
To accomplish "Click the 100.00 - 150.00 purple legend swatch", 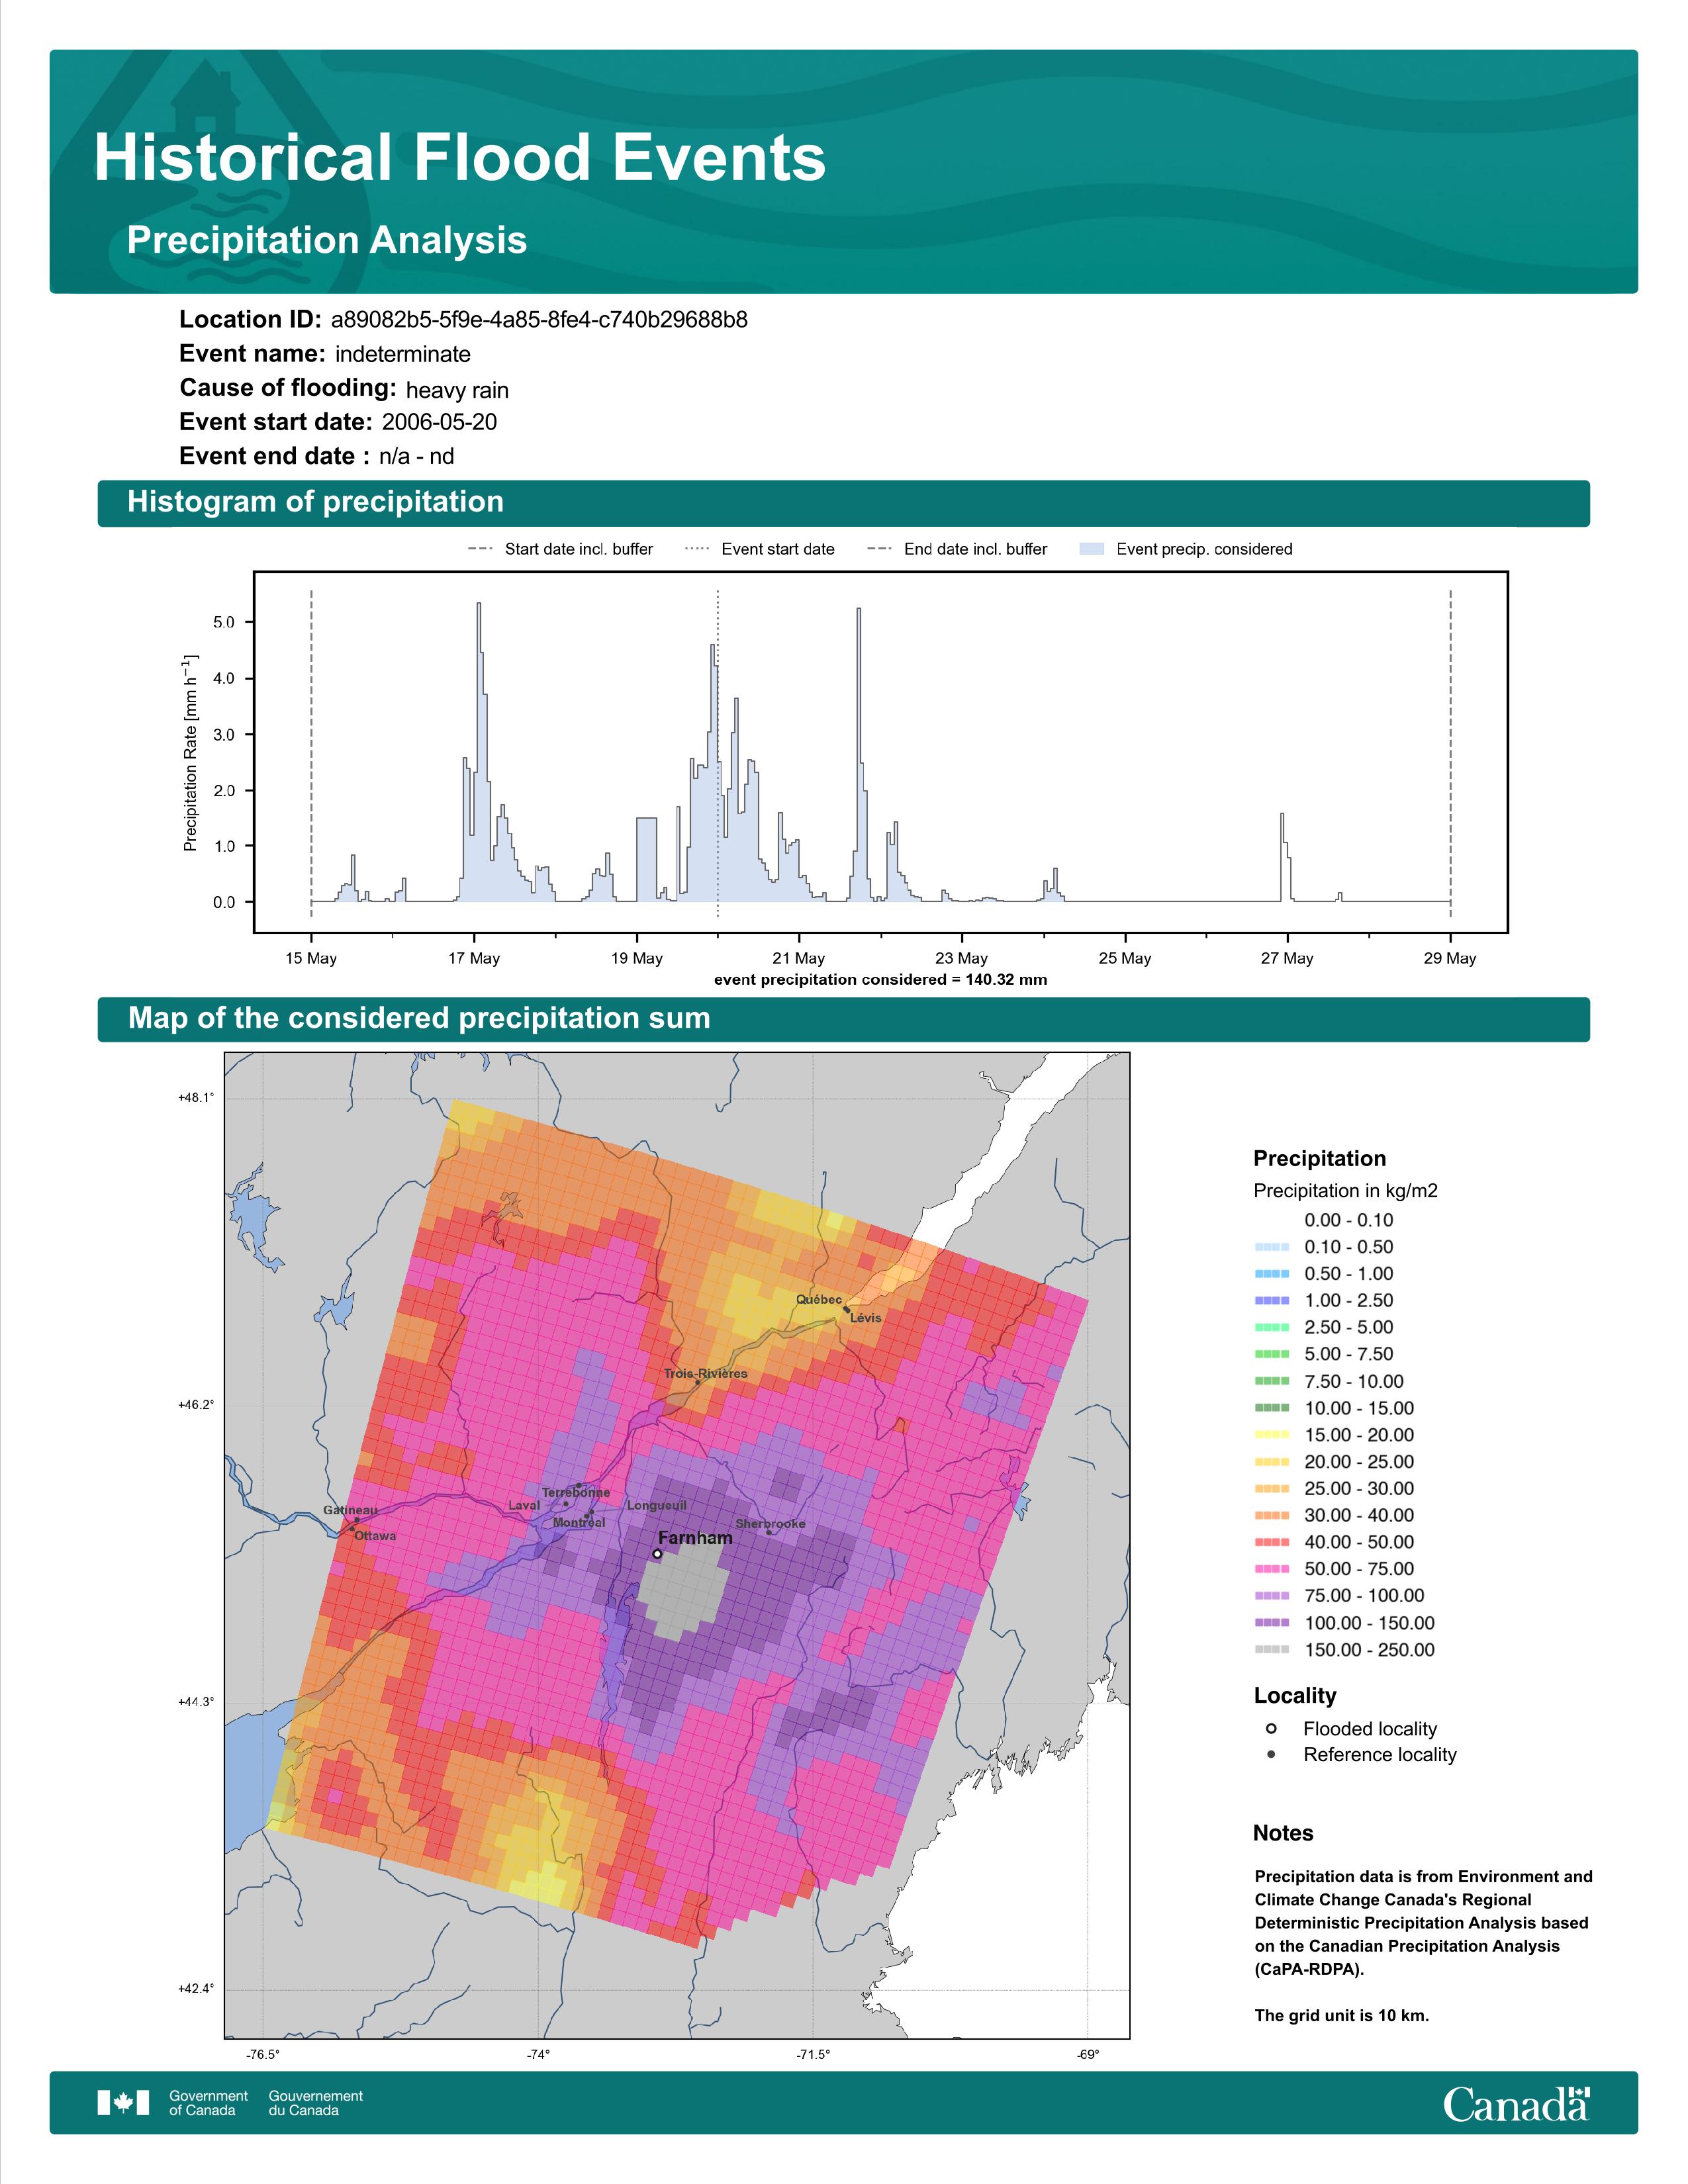I will [1272, 1622].
